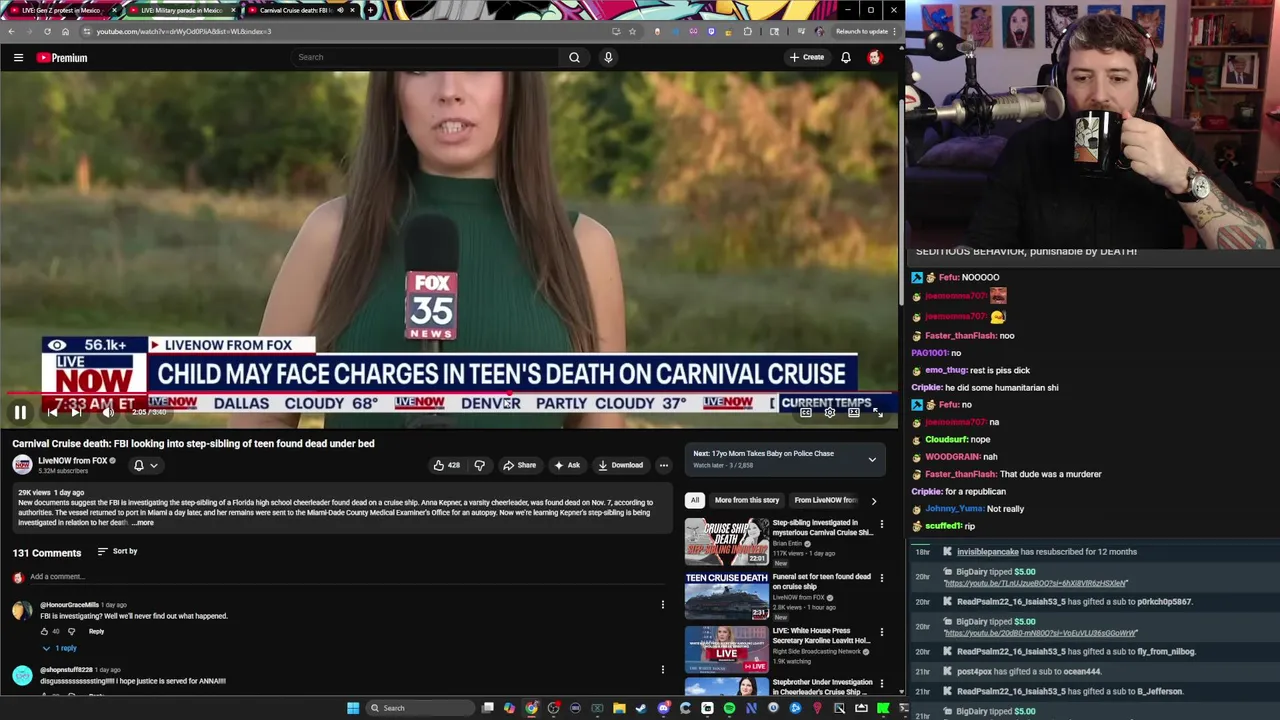Open the LiveNOW from FOX channel
1280x720 pixels.
click(72, 461)
